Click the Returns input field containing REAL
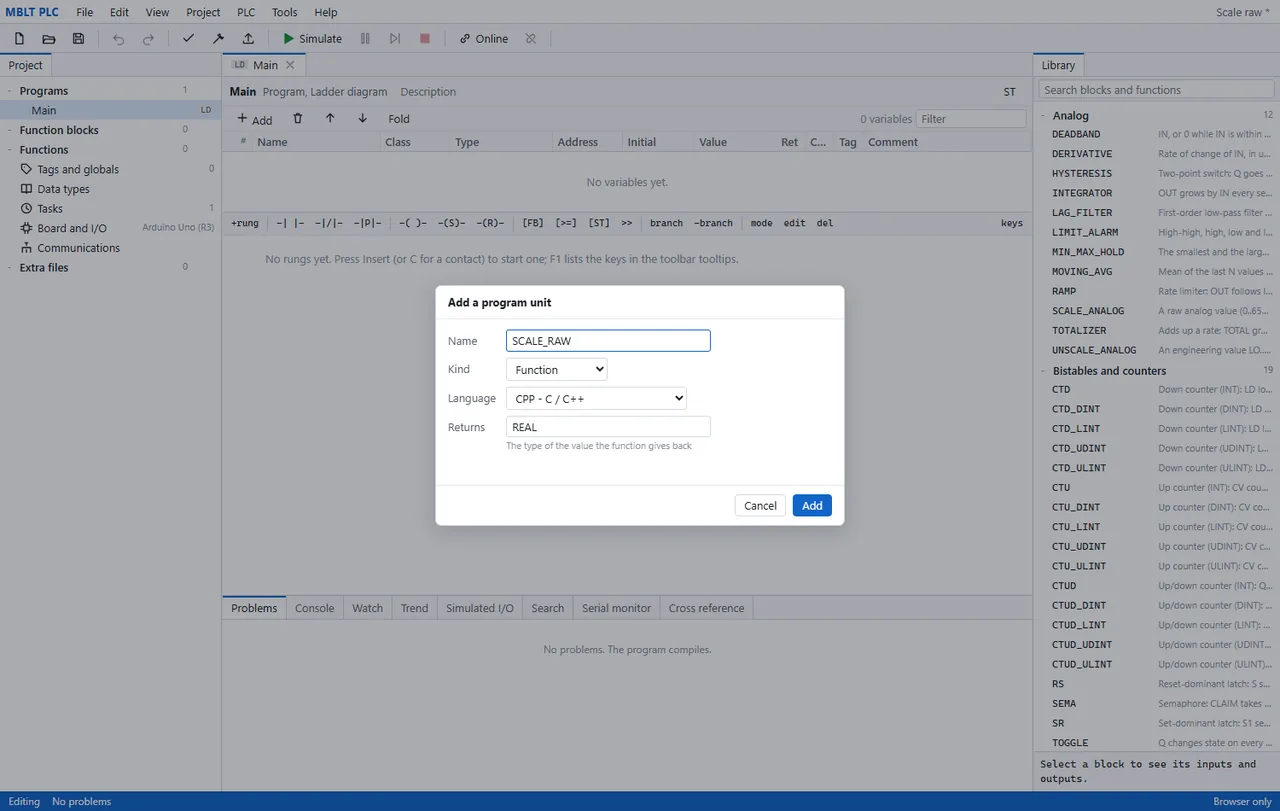This screenshot has width=1280, height=811. pos(608,427)
